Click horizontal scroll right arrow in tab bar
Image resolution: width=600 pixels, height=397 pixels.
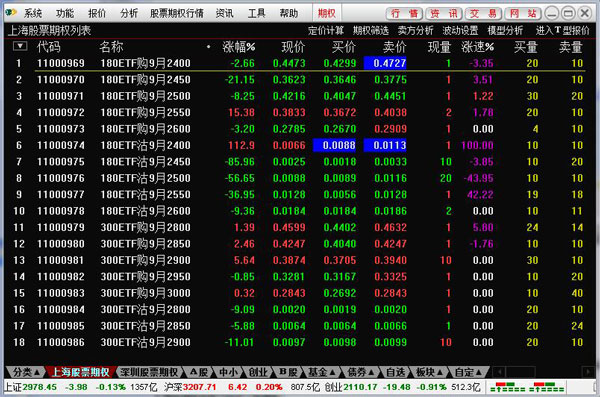tap(589, 372)
